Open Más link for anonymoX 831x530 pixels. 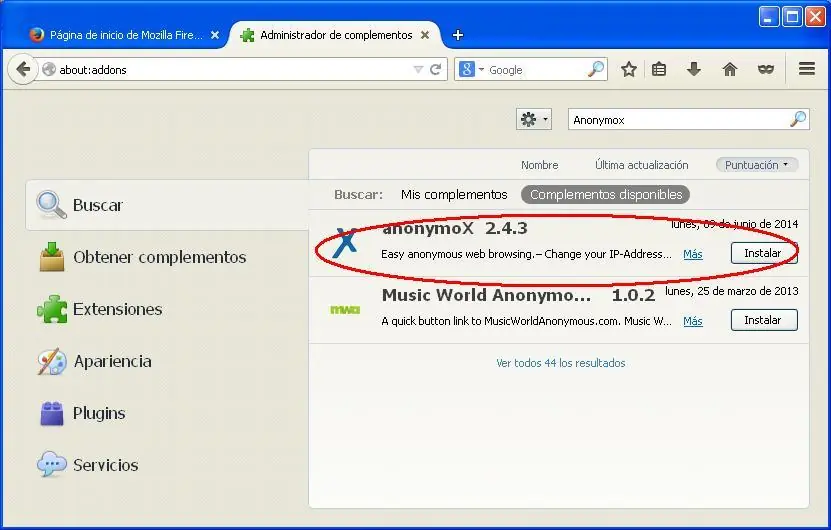[x=693, y=254]
